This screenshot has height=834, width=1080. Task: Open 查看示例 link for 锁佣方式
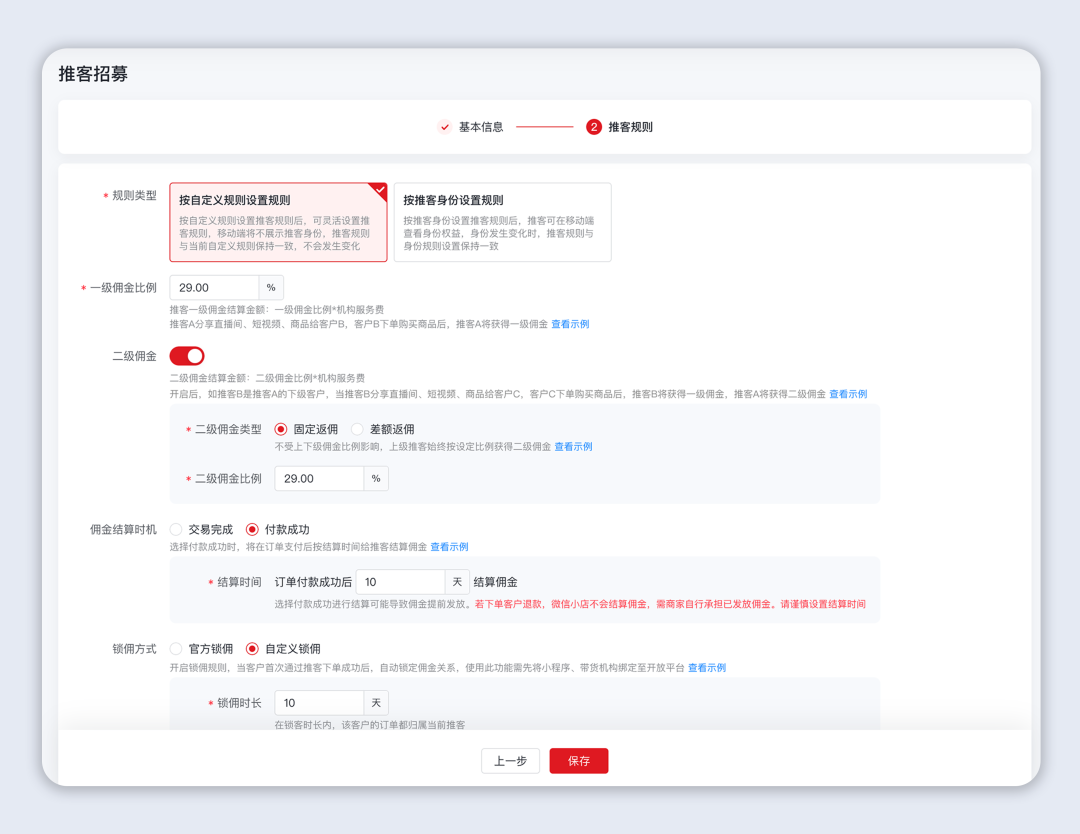point(706,668)
